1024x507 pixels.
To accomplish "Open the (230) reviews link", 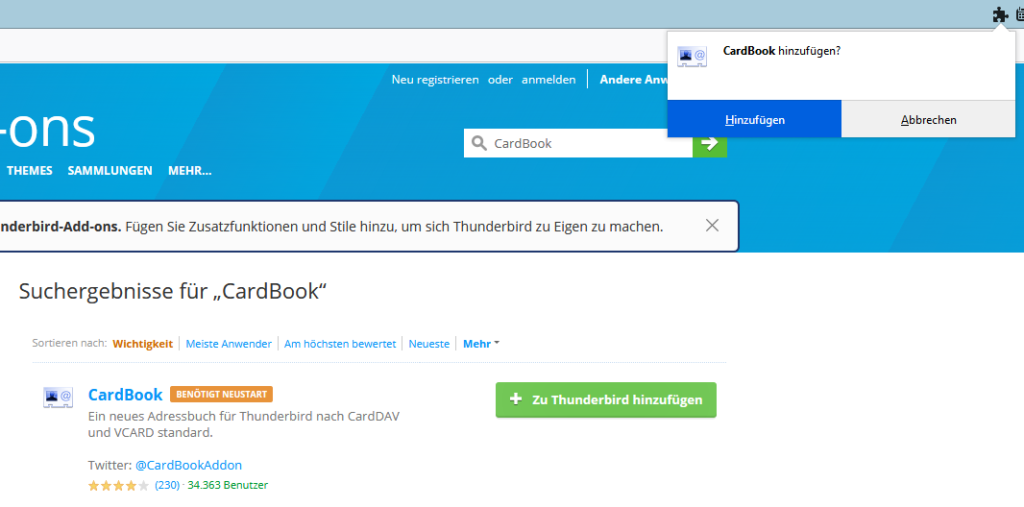I will coord(167,485).
